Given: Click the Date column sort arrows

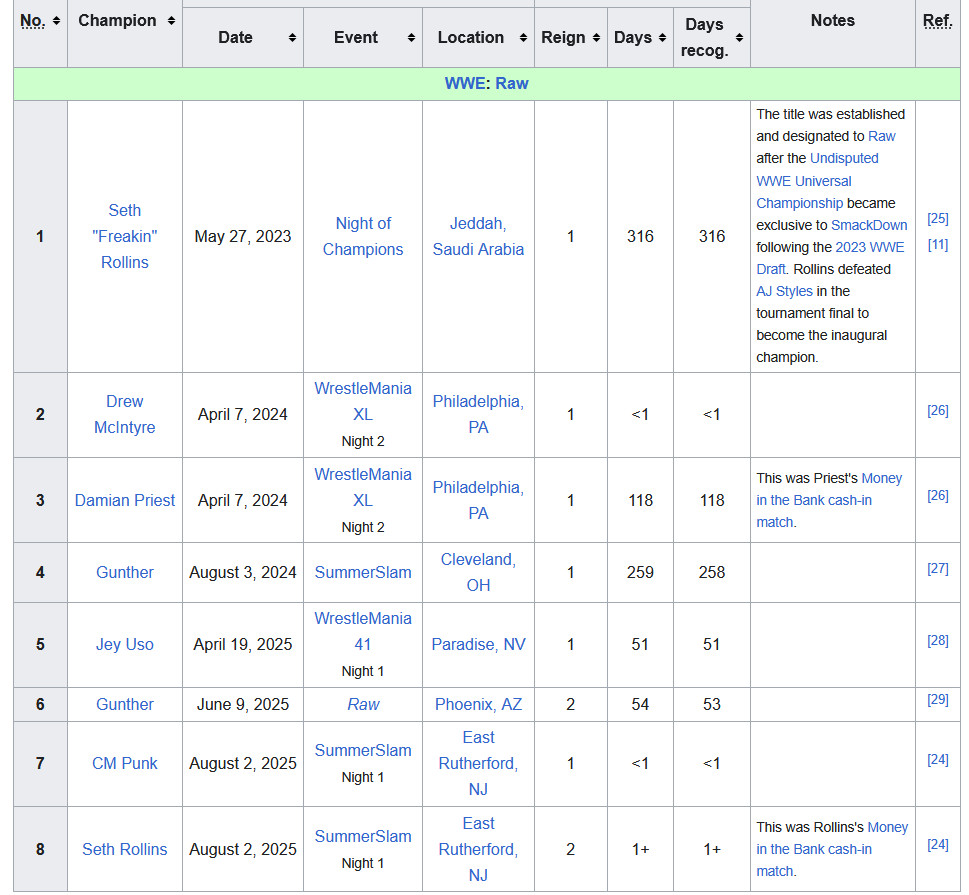Looking at the screenshot, I should (292, 38).
